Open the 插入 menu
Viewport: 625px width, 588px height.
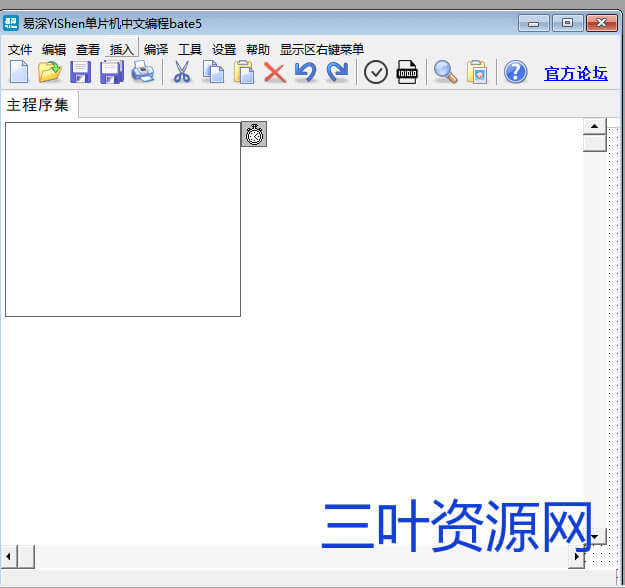click(x=122, y=49)
